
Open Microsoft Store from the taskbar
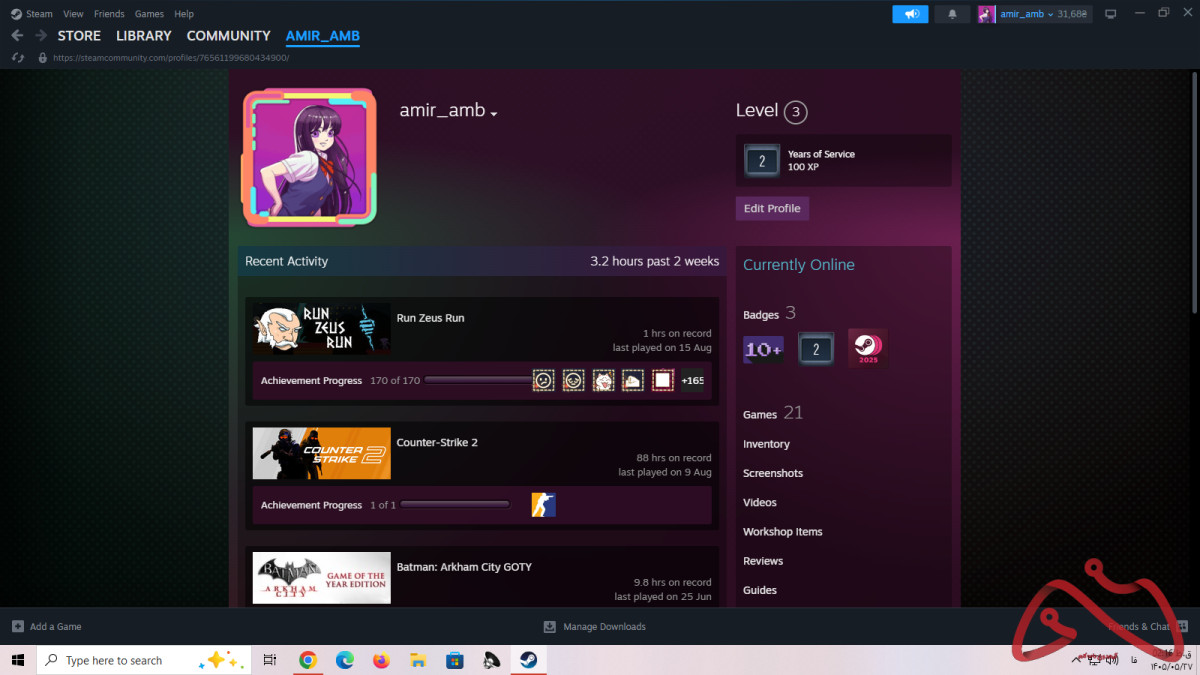click(454, 660)
